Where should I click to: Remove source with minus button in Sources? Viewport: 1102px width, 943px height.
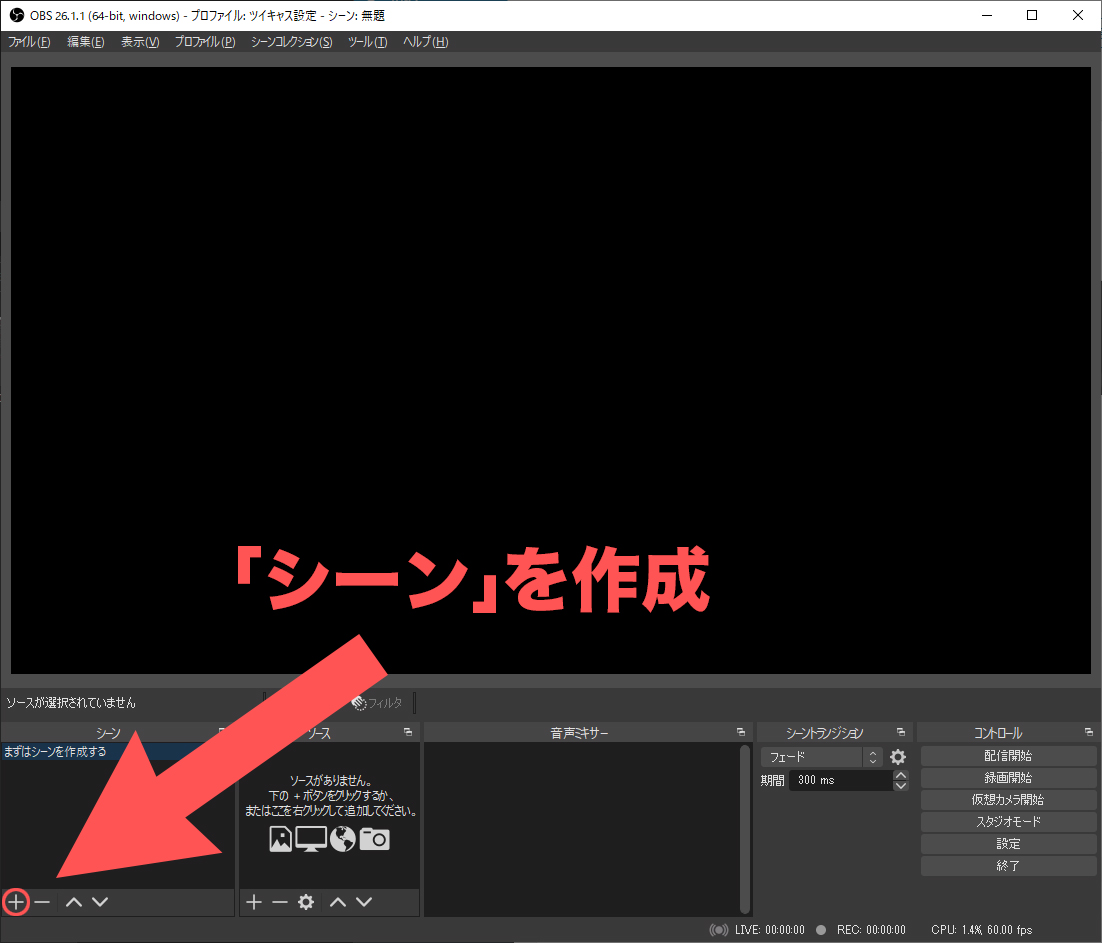(x=280, y=902)
